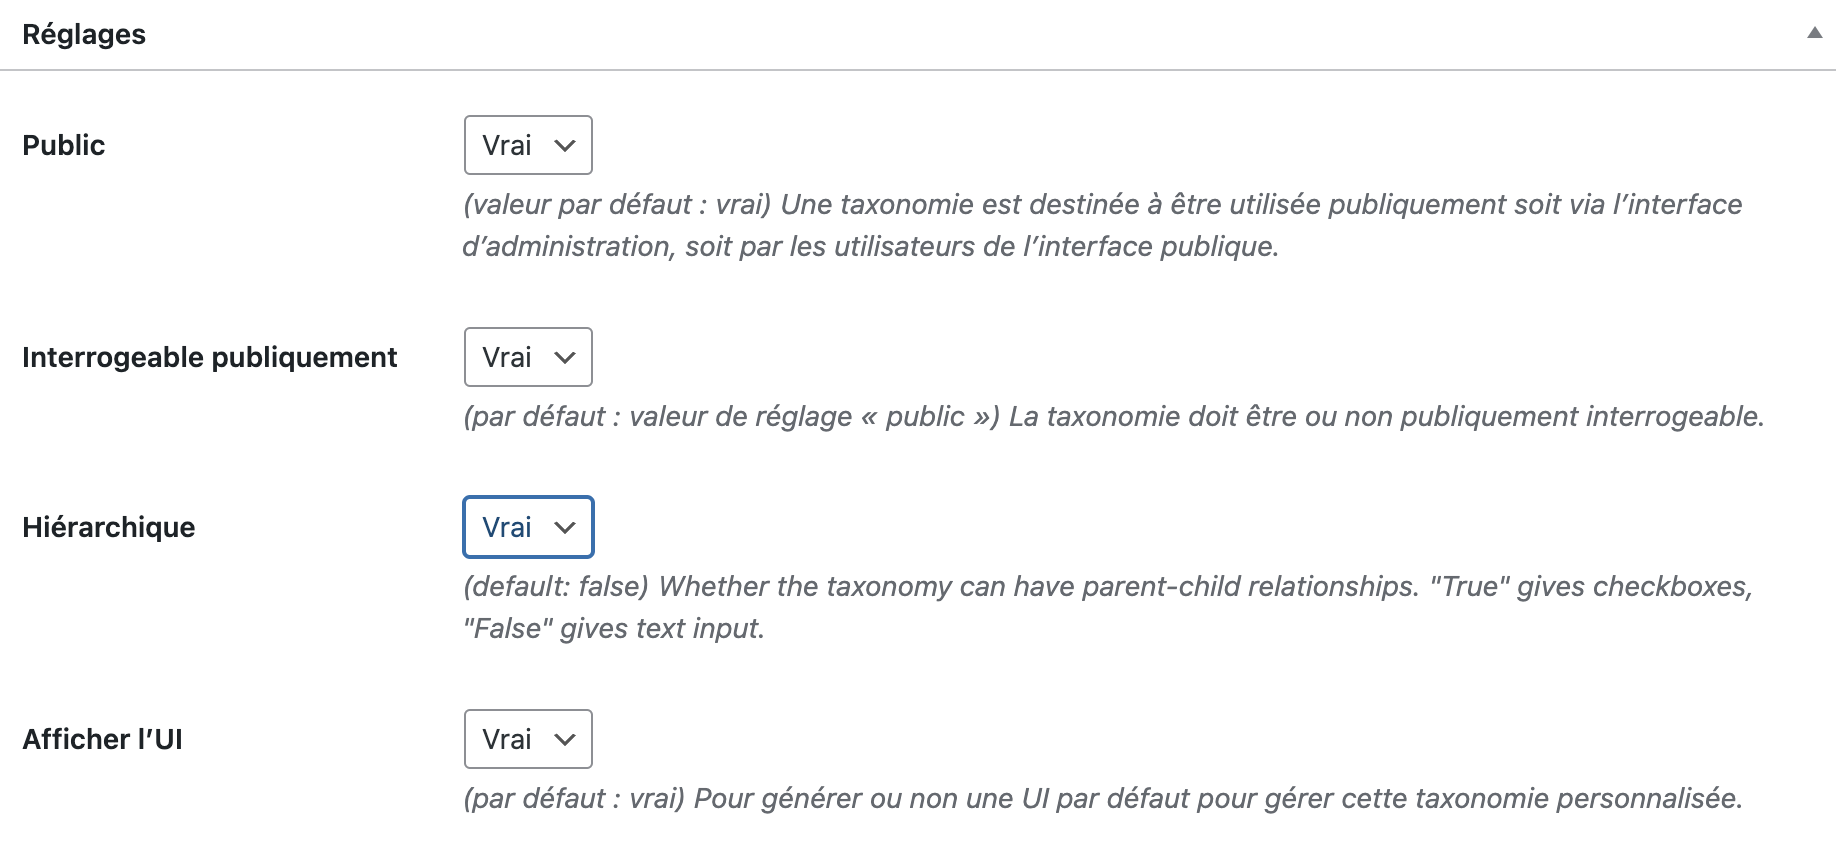
Task: Click the Réglages panel title
Action: (x=84, y=35)
